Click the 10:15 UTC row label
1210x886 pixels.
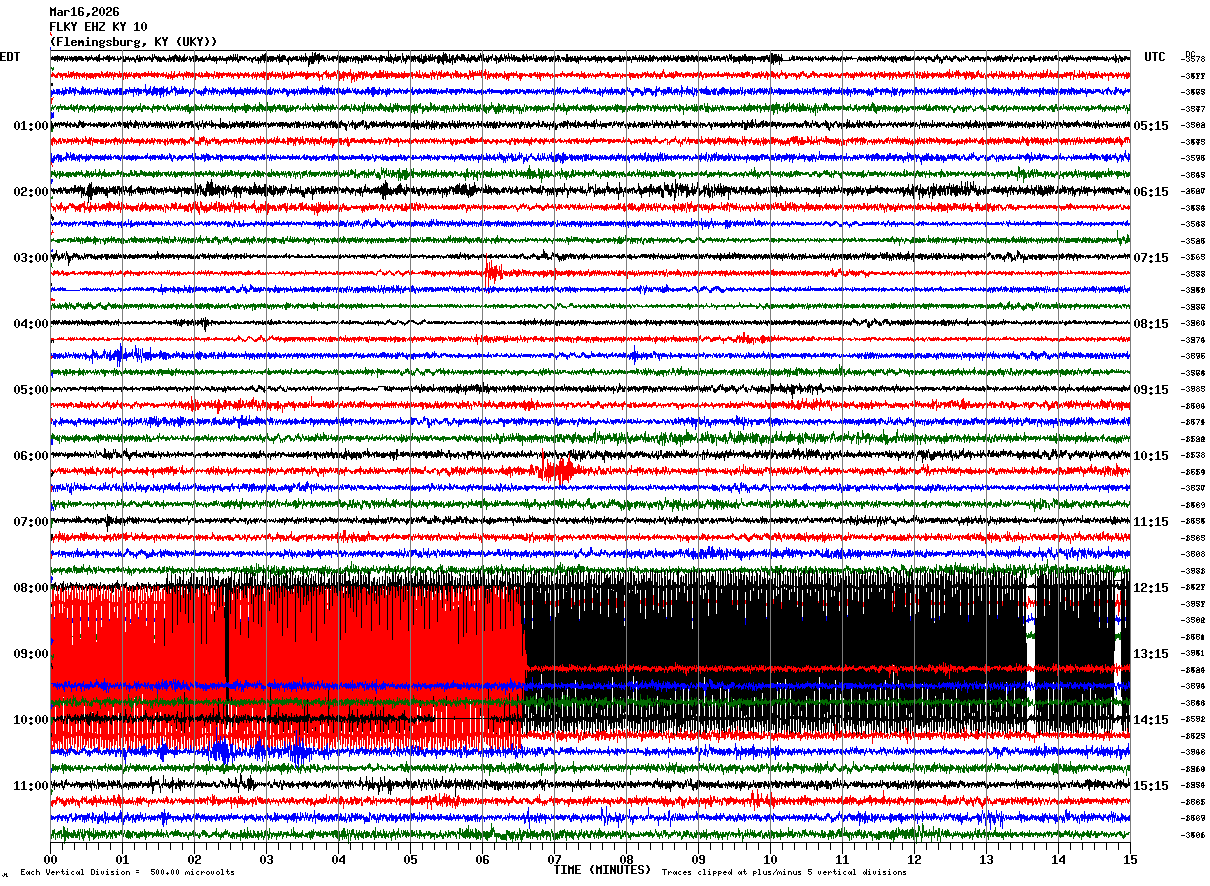[x=1151, y=456]
